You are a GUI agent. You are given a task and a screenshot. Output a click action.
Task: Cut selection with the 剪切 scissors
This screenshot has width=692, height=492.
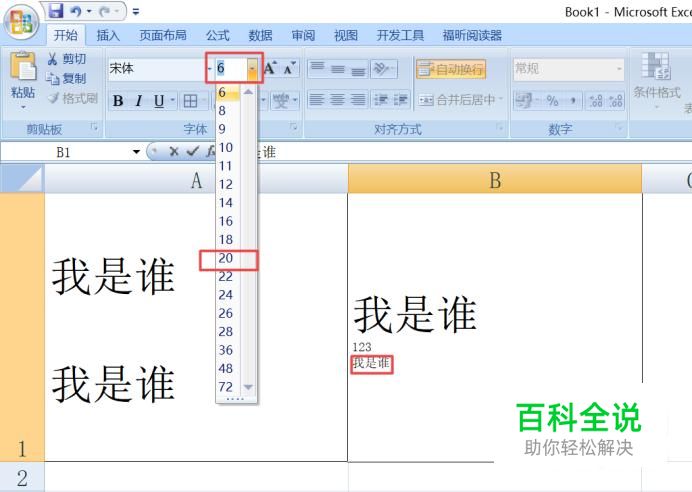tap(66, 59)
